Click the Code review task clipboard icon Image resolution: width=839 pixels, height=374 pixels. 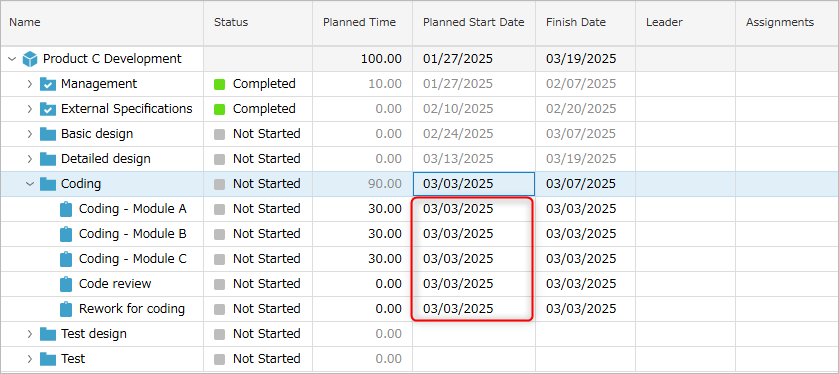pos(66,284)
